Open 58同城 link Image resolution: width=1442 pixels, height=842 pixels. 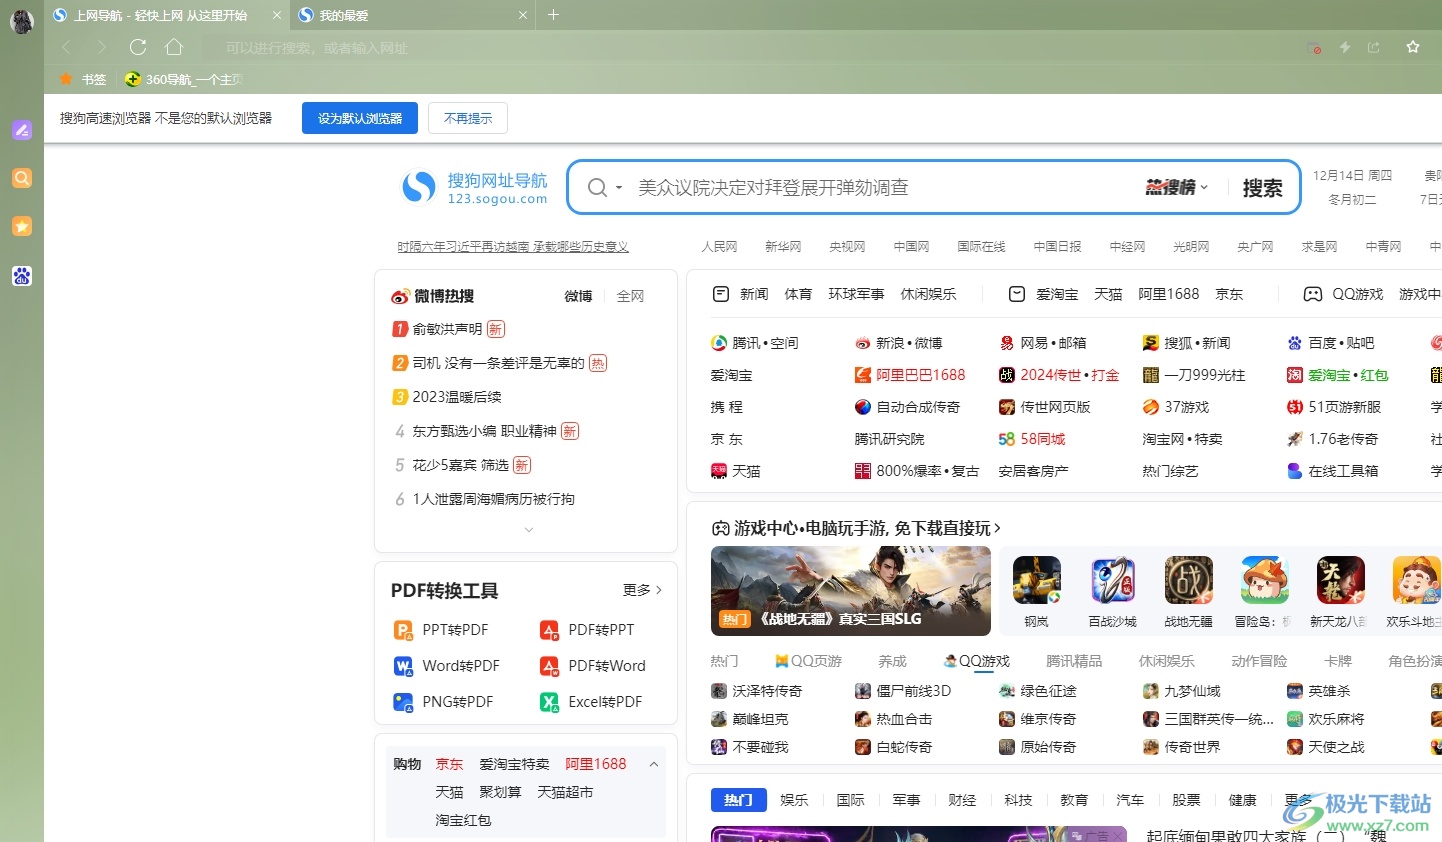1032,439
